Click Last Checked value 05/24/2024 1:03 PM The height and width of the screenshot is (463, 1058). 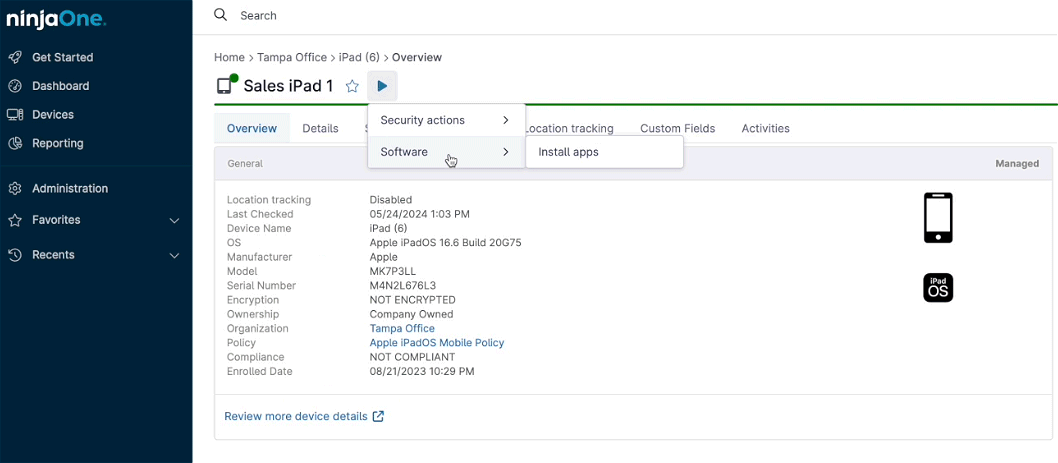pyautogui.click(x=420, y=214)
